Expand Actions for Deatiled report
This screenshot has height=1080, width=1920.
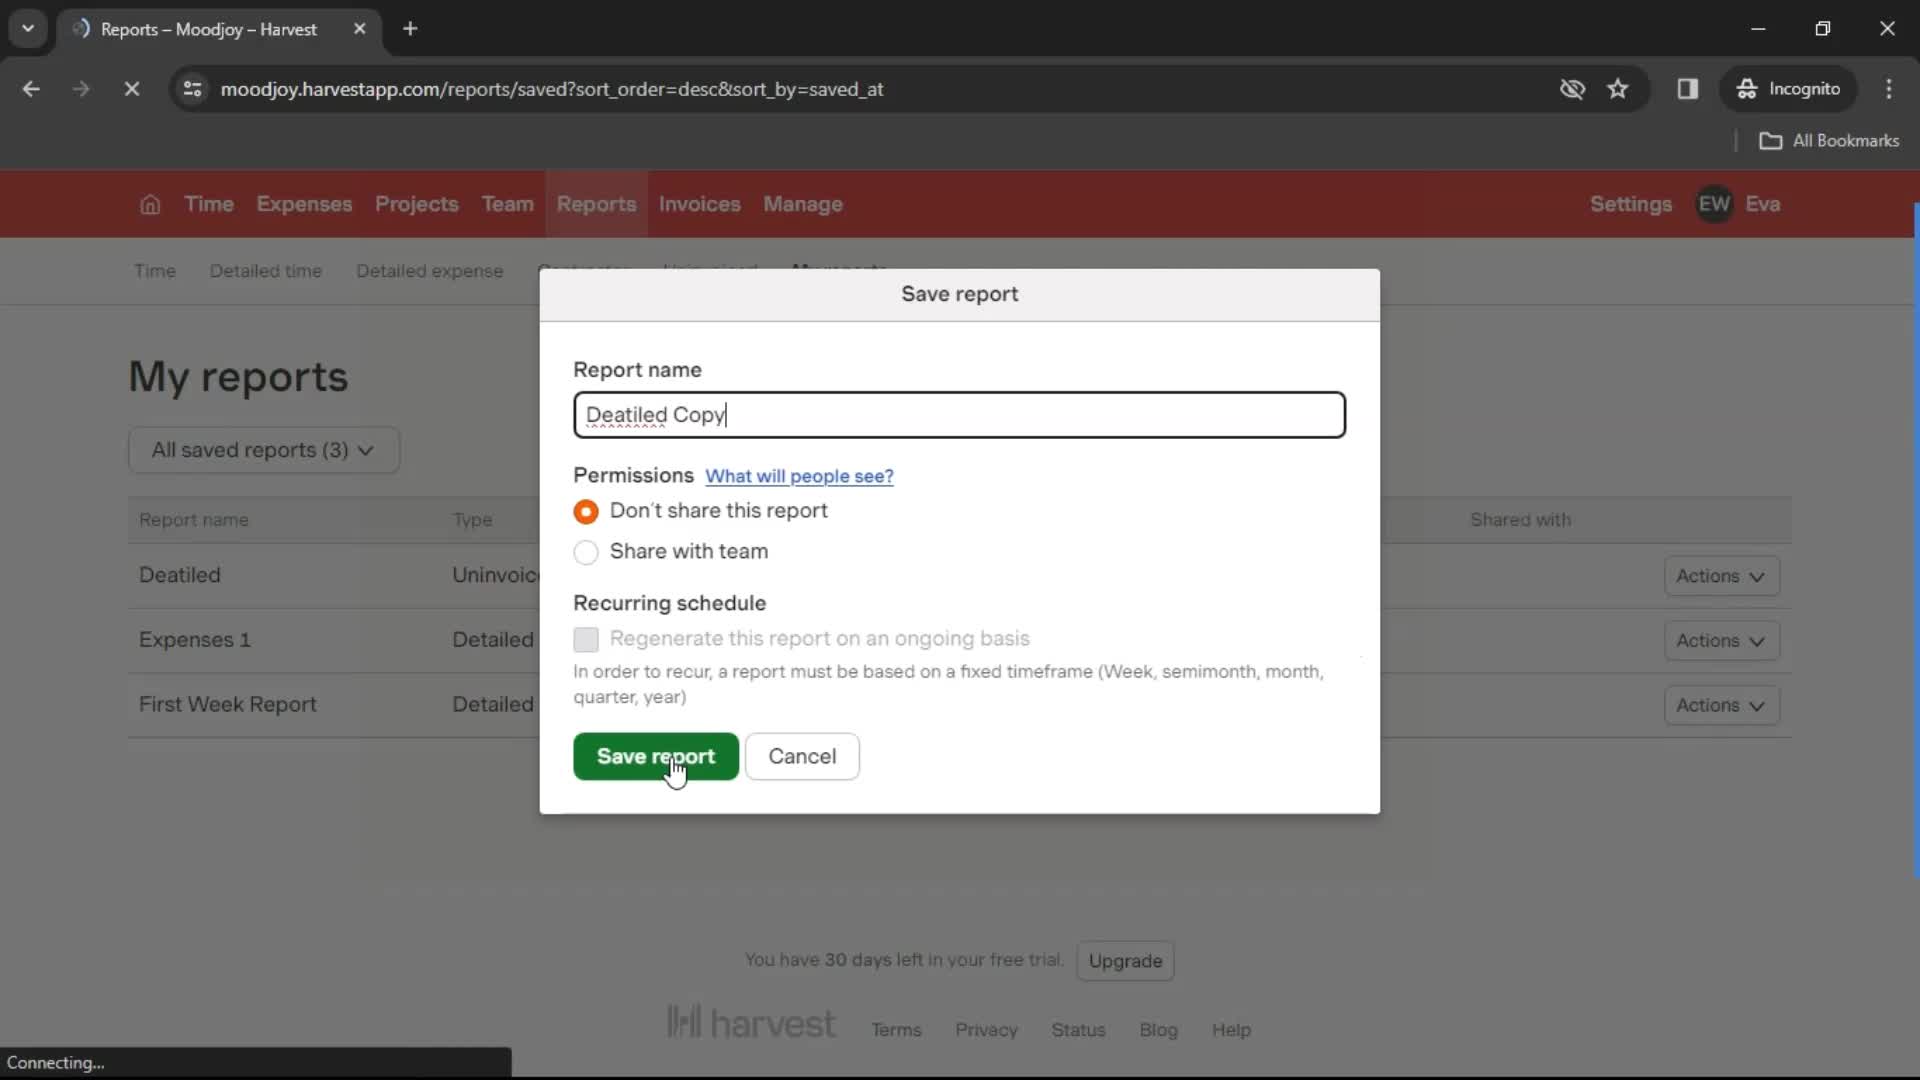[x=1720, y=575]
